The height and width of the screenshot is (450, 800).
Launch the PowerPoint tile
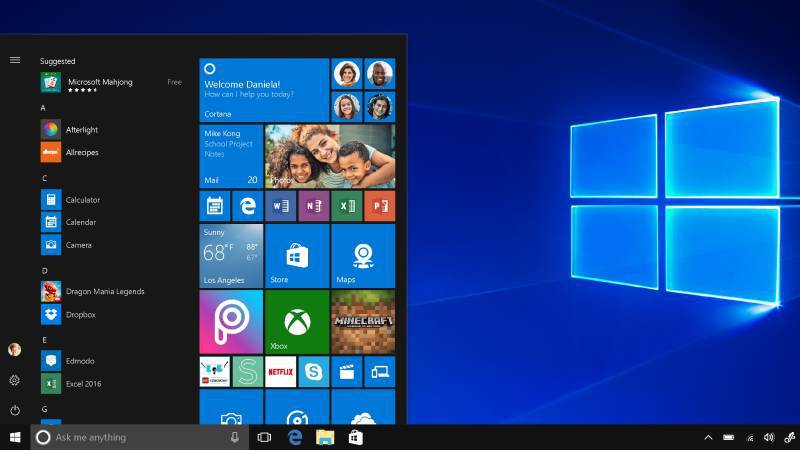pos(380,206)
